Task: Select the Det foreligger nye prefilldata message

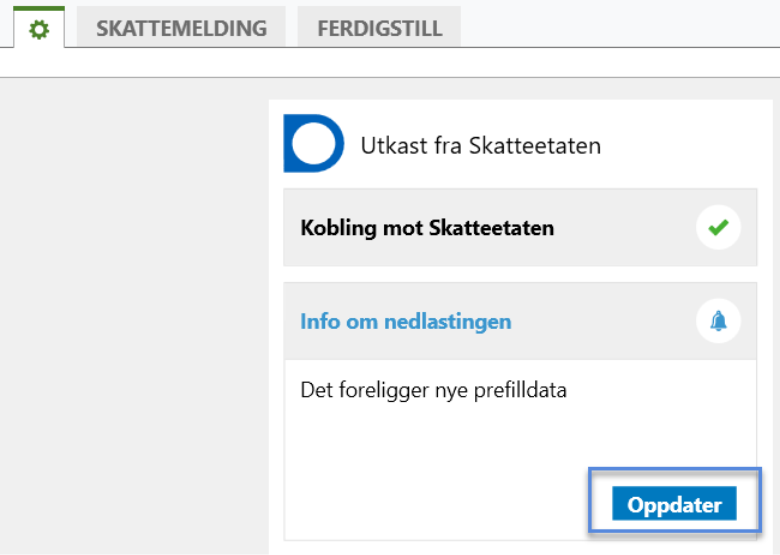Action: (x=433, y=390)
